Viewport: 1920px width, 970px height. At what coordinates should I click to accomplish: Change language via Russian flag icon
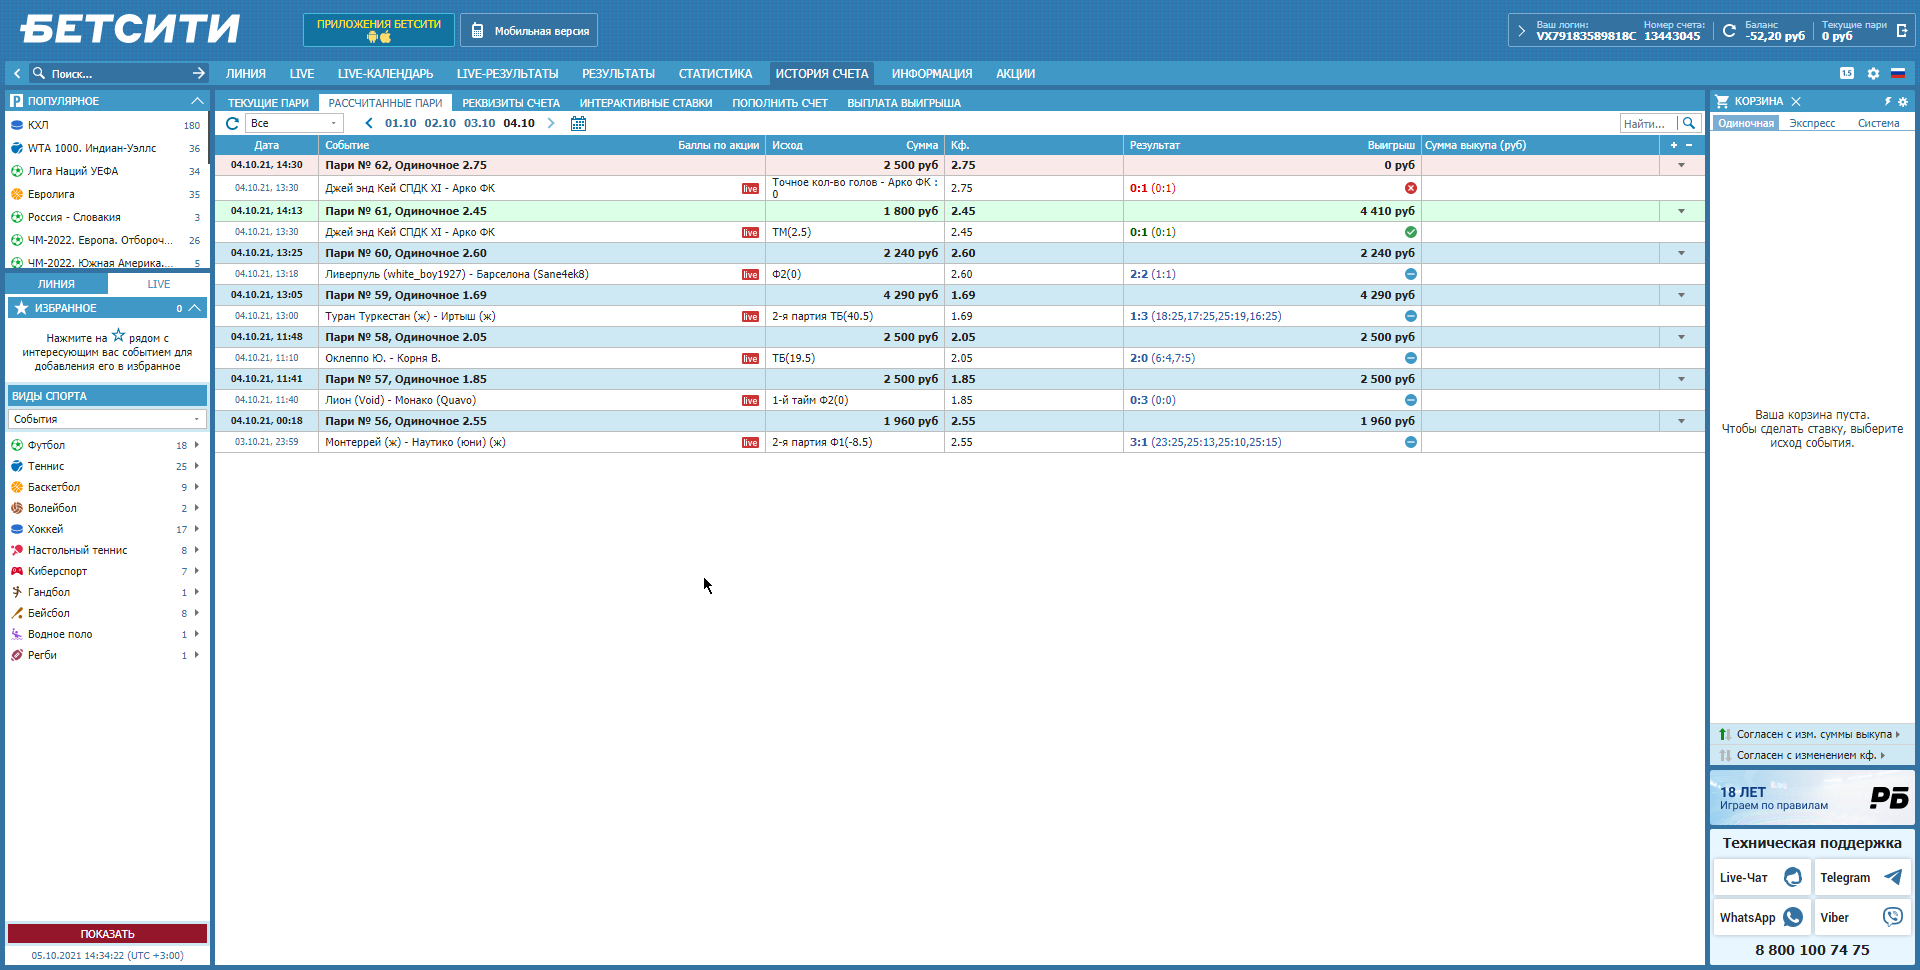tap(1897, 74)
